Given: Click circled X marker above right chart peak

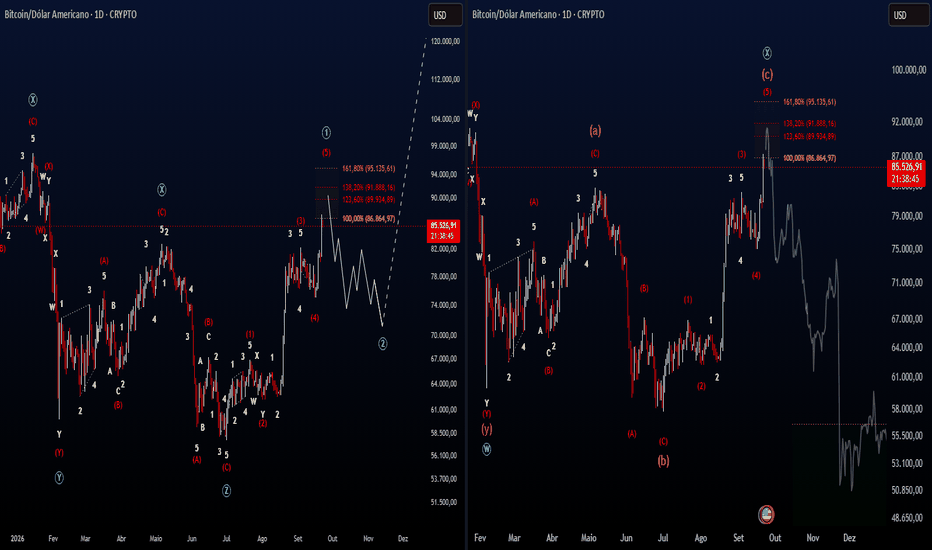Looking at the screenshot, I should (767, 54).
